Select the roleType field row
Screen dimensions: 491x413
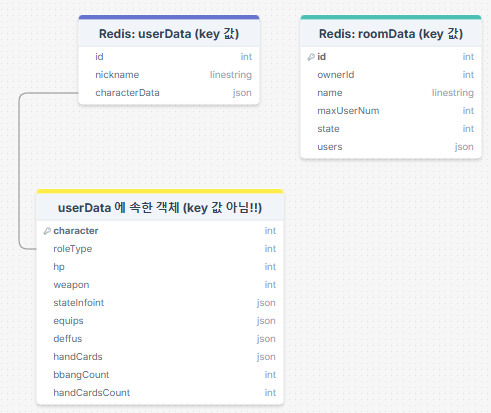tap(160, 249)
